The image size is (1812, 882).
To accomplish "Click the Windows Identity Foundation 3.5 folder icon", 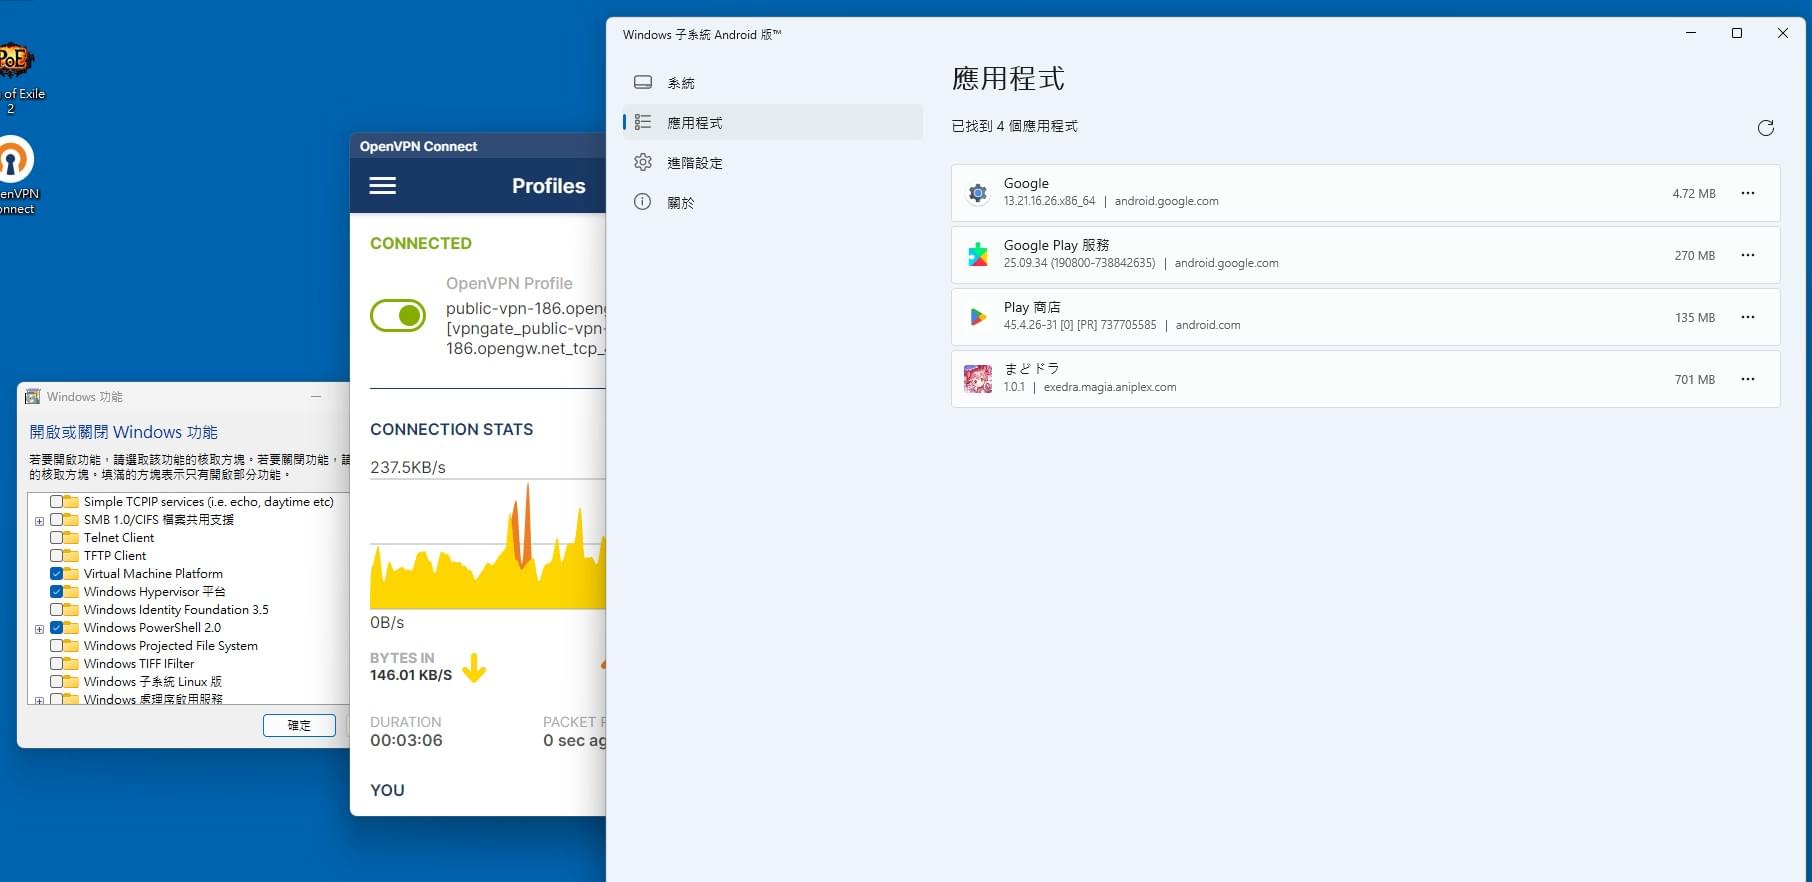I will [x=71, y=610].
